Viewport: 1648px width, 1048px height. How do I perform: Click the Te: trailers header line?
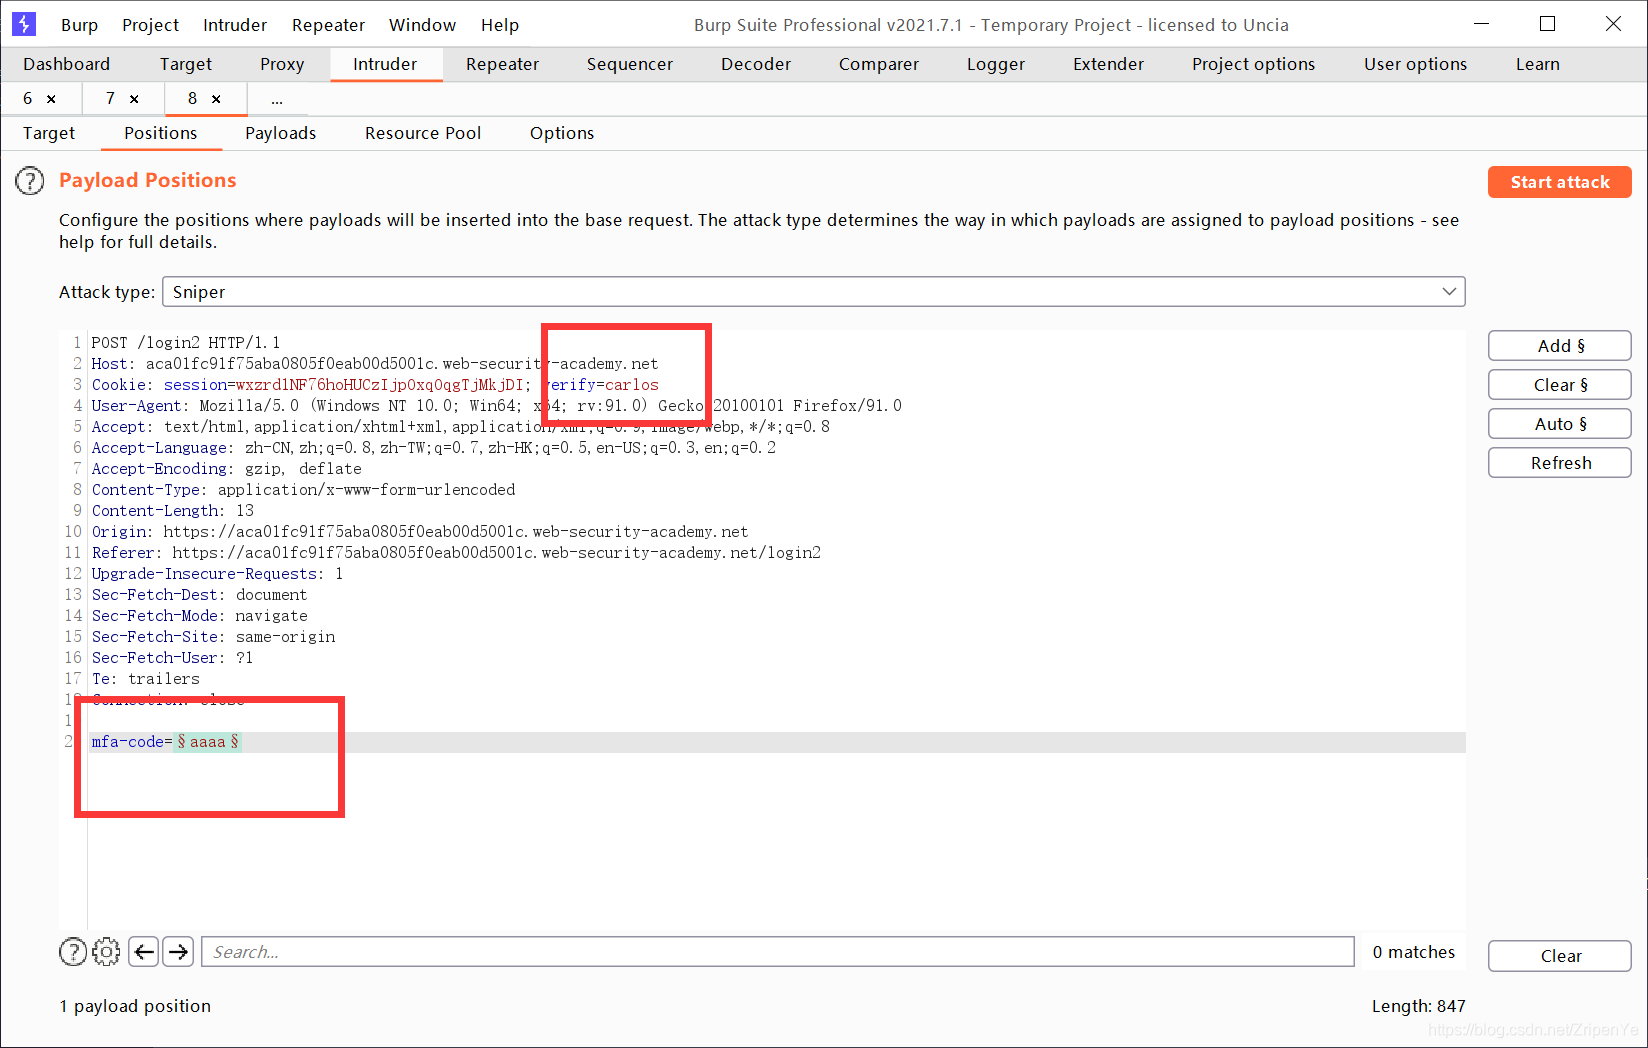click(x=146, y=679)
